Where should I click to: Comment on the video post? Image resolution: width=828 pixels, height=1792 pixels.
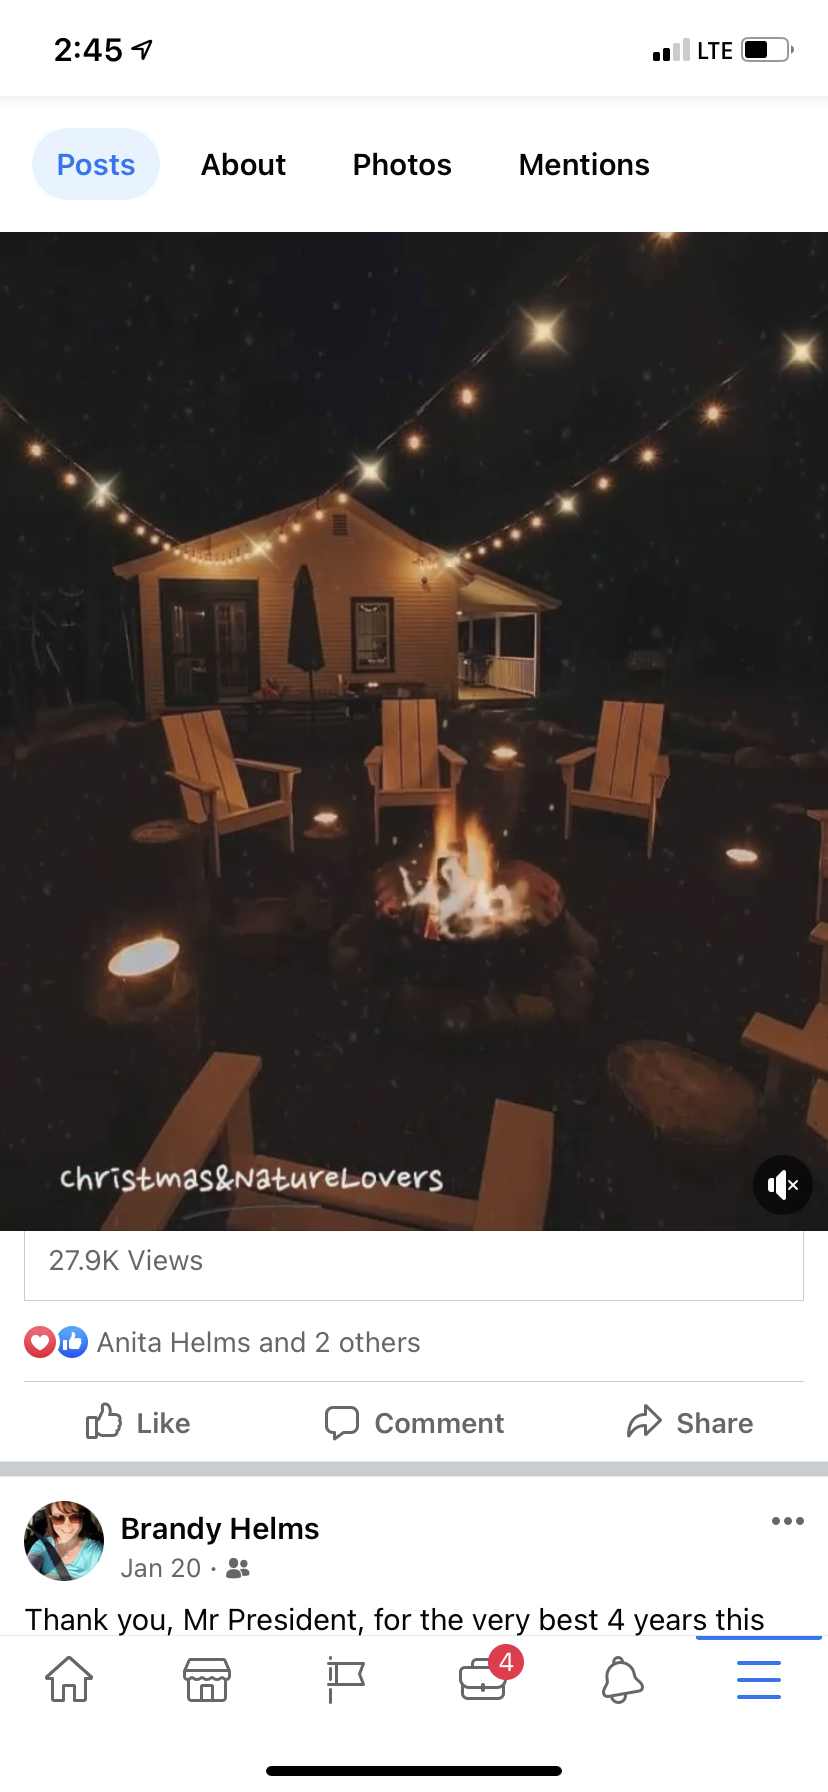click(414, 1422)
